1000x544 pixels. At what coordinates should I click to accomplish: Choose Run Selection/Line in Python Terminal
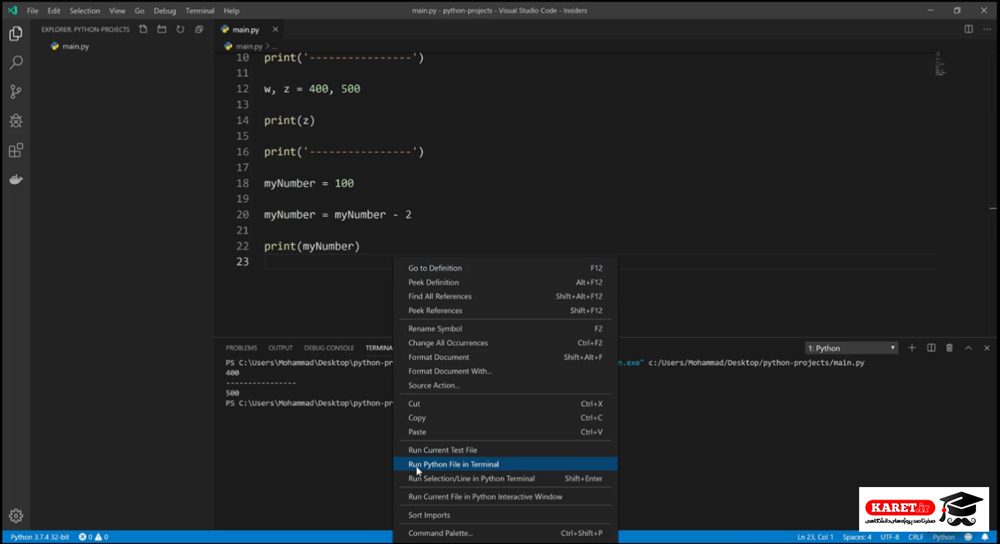point(505,478)
